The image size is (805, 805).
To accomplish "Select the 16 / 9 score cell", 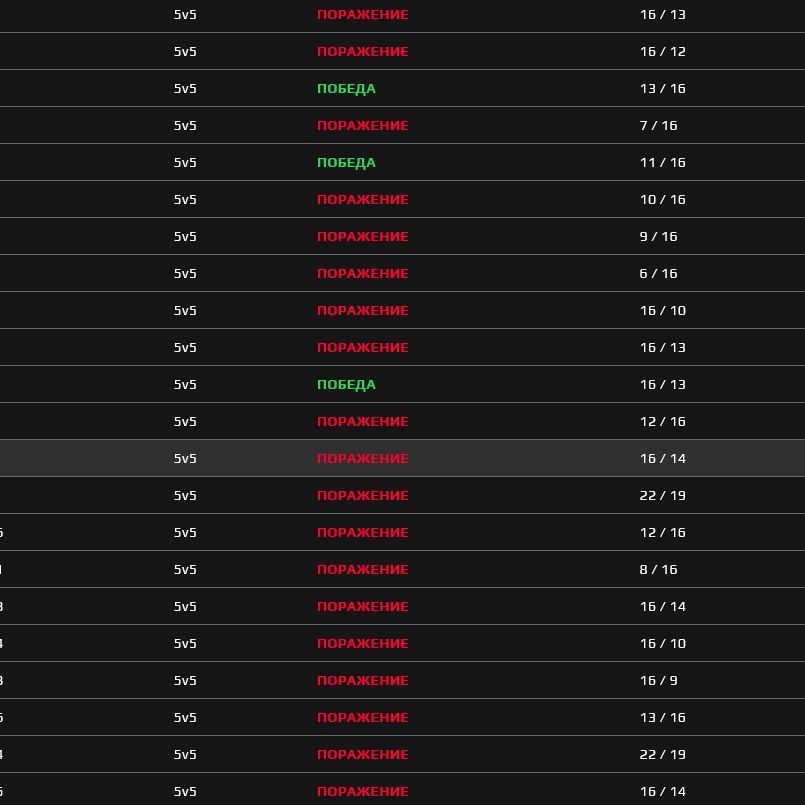I will 658,680.
